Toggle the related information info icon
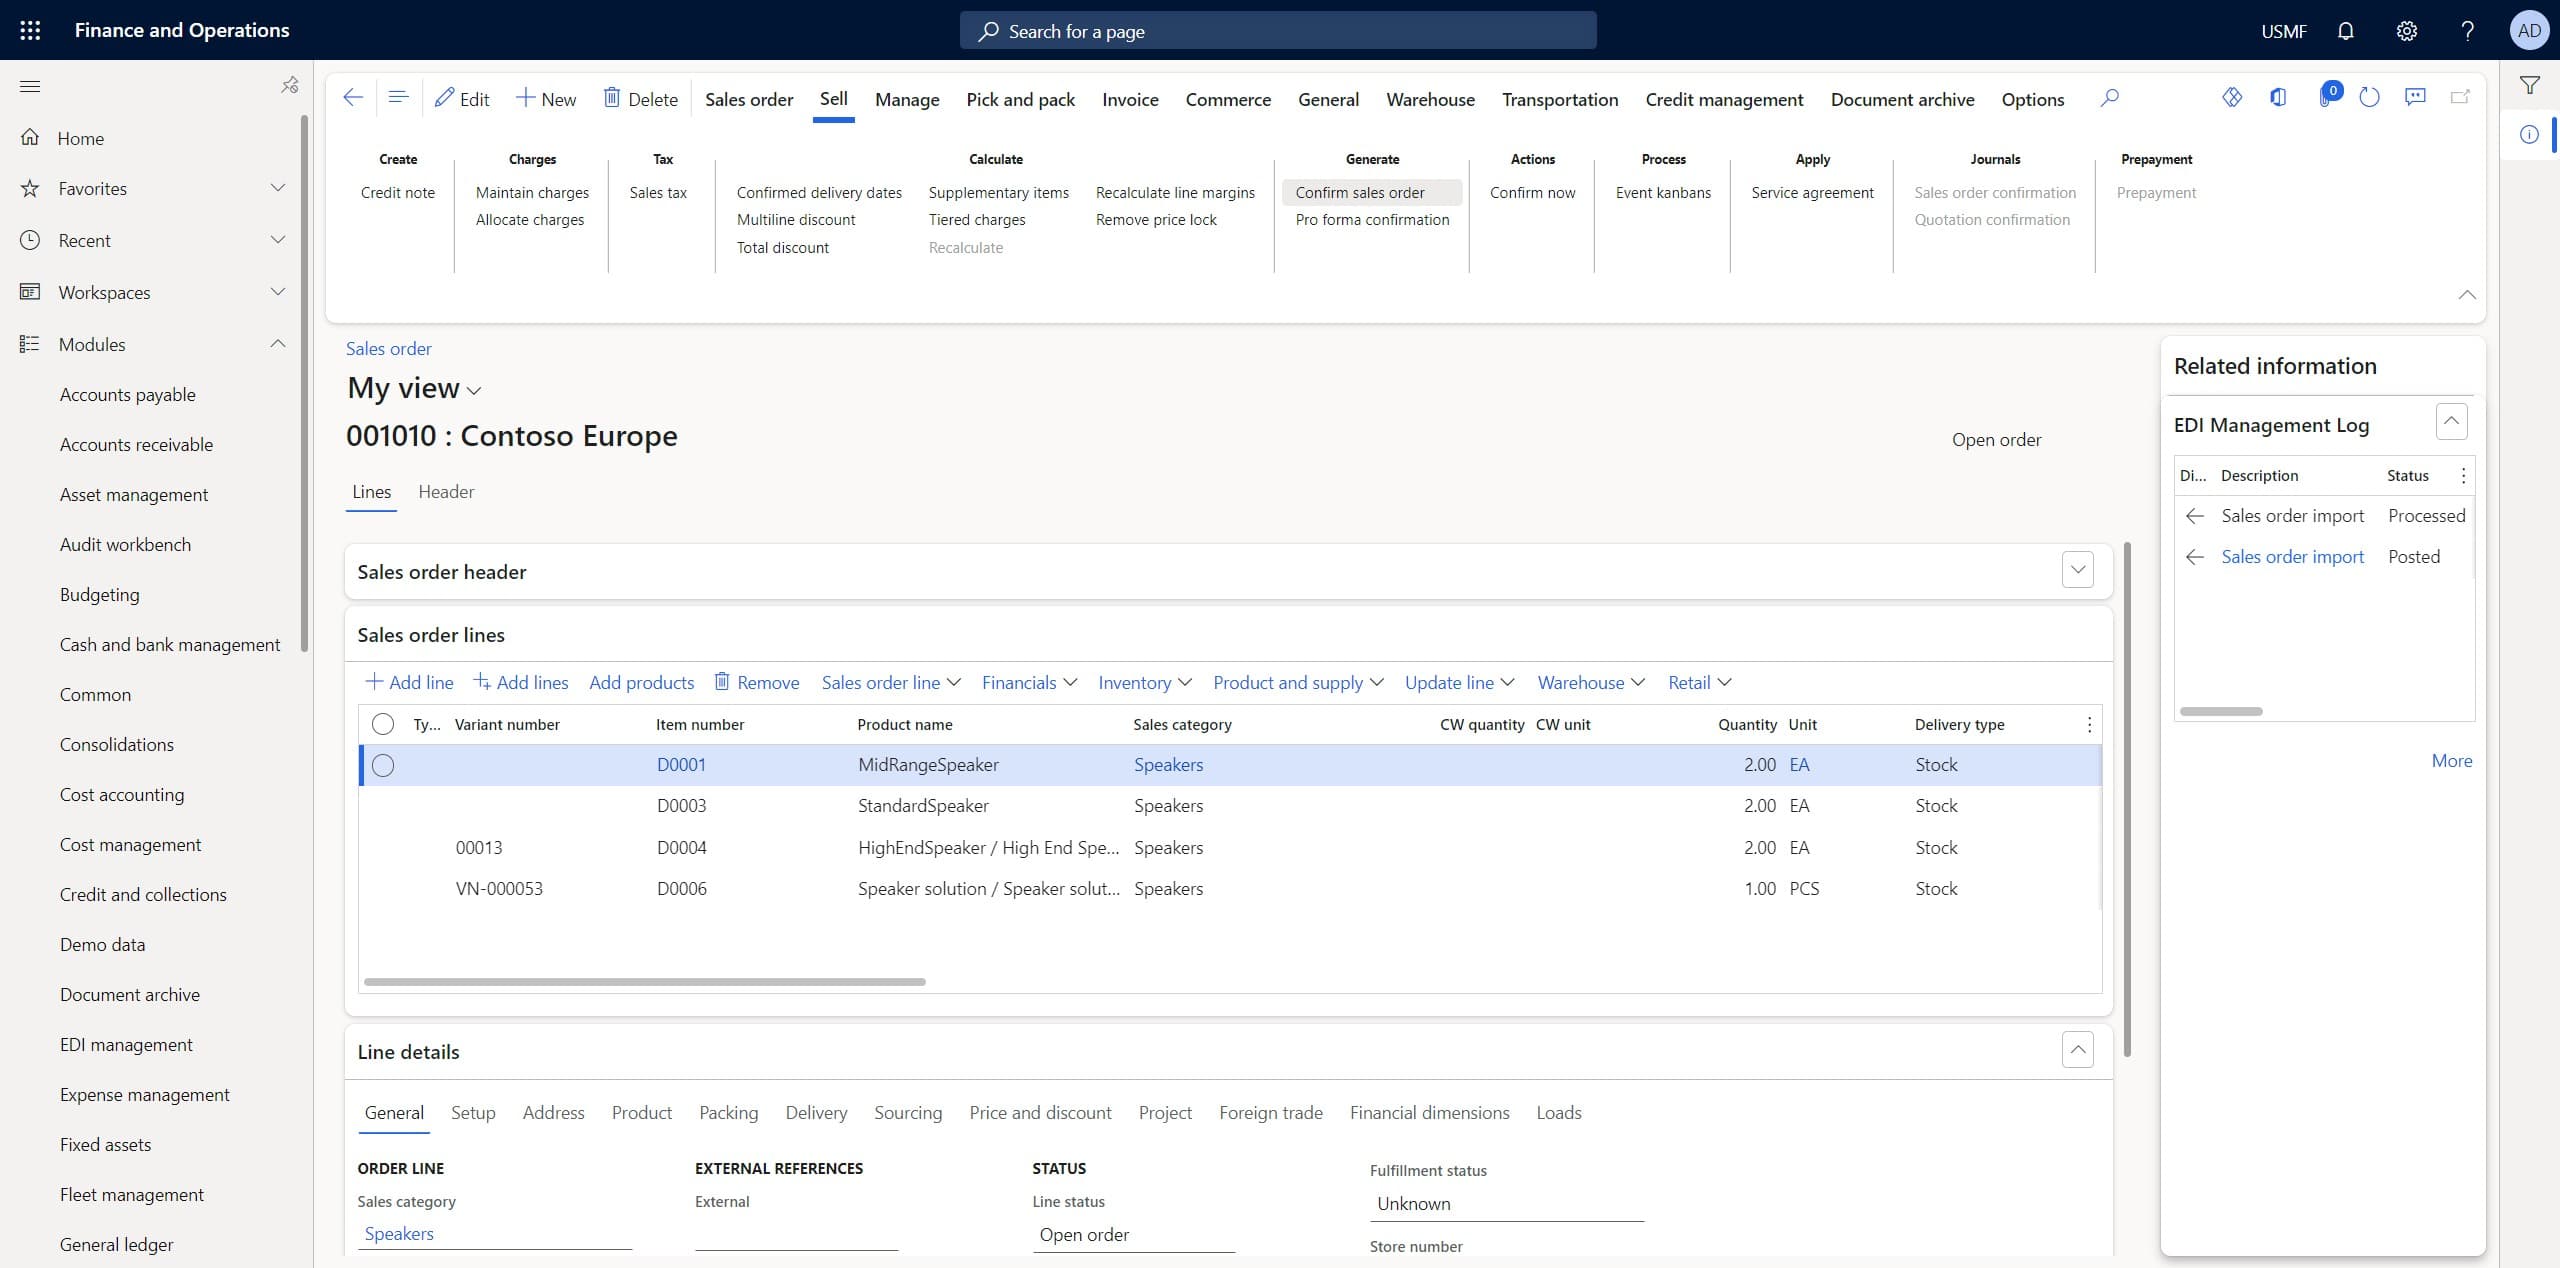 coord(2529,135)
